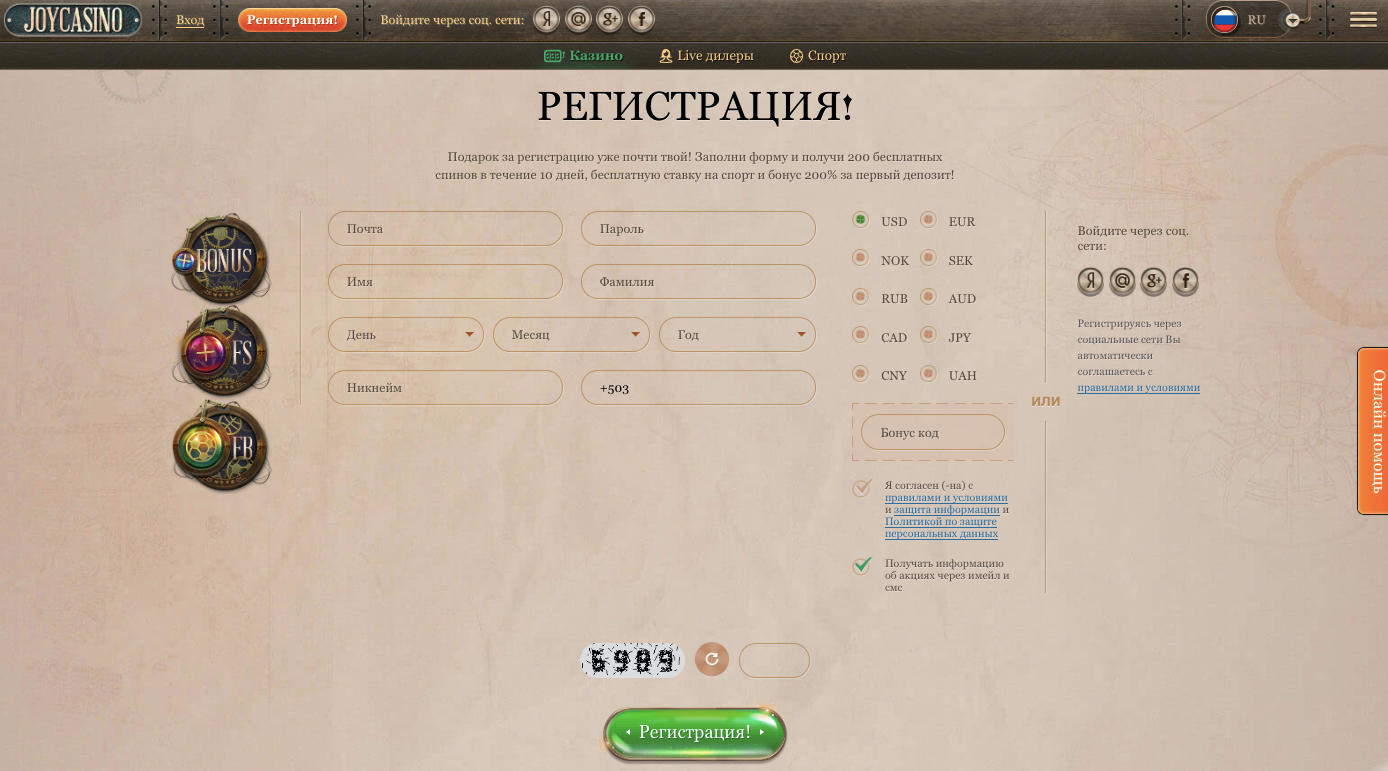Uncheck the terms agreement checkbox

coord(861,489)
